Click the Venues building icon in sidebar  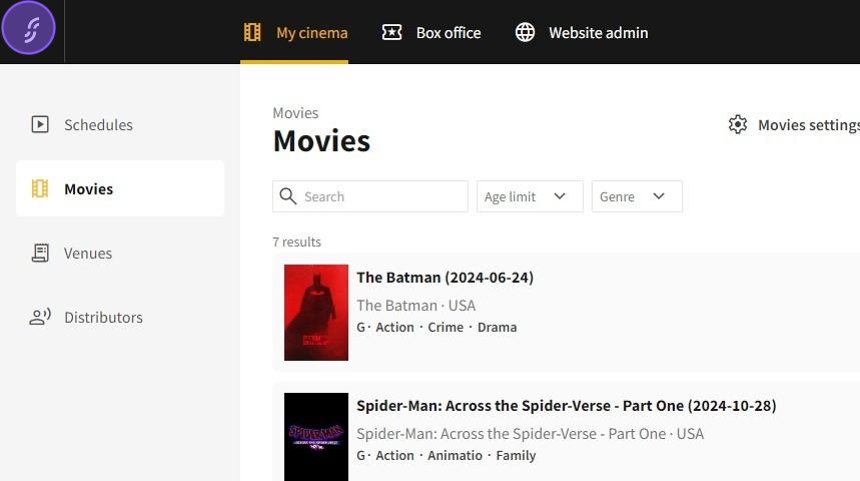[40, 253]
